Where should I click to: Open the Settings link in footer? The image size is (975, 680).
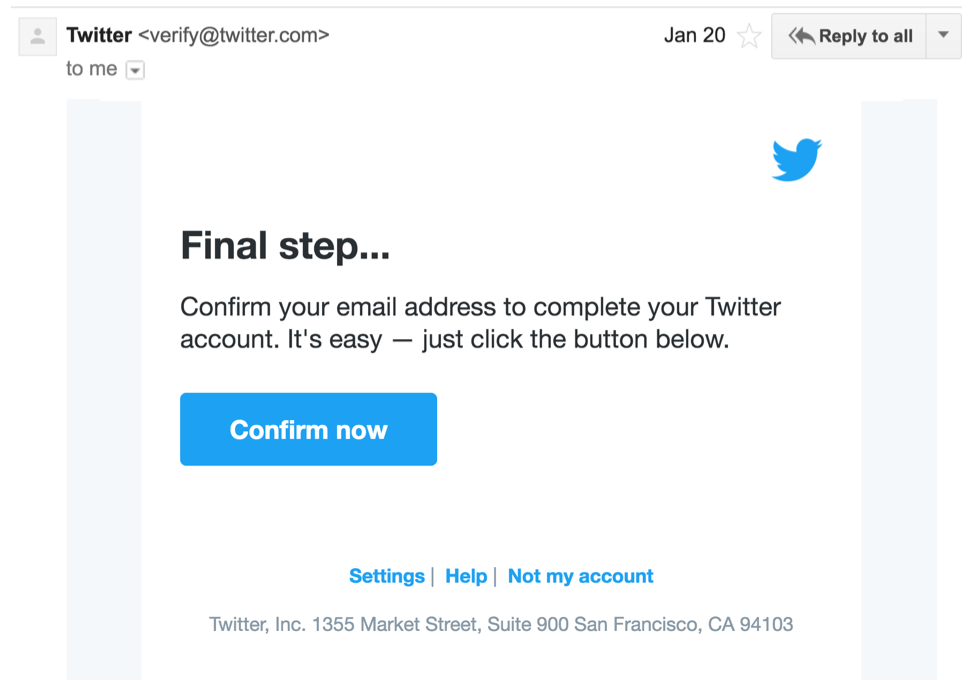click(x=386, y=576)
